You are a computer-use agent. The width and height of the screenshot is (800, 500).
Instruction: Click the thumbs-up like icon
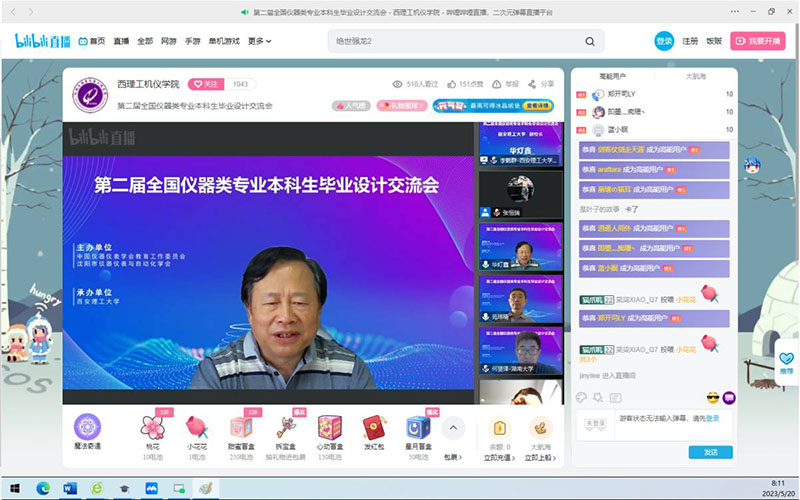(452, 84)
